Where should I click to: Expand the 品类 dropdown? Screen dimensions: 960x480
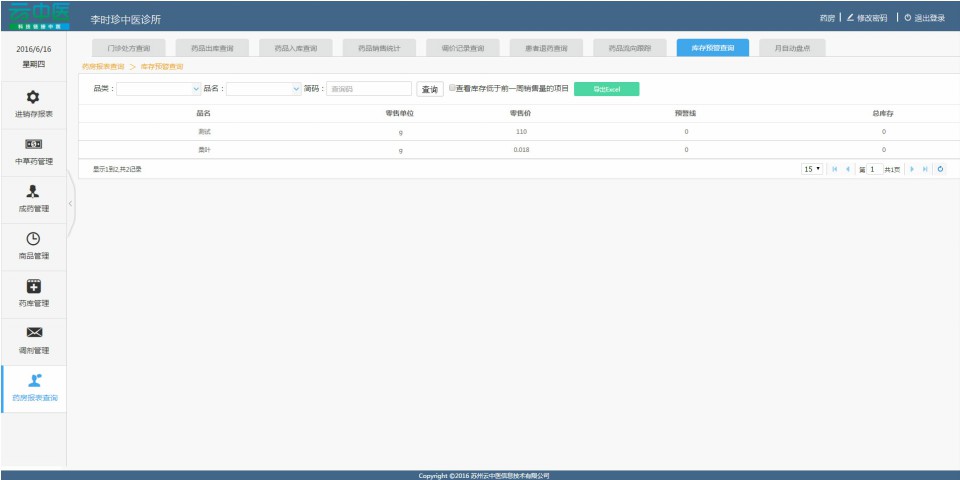[x=196, y=89]
